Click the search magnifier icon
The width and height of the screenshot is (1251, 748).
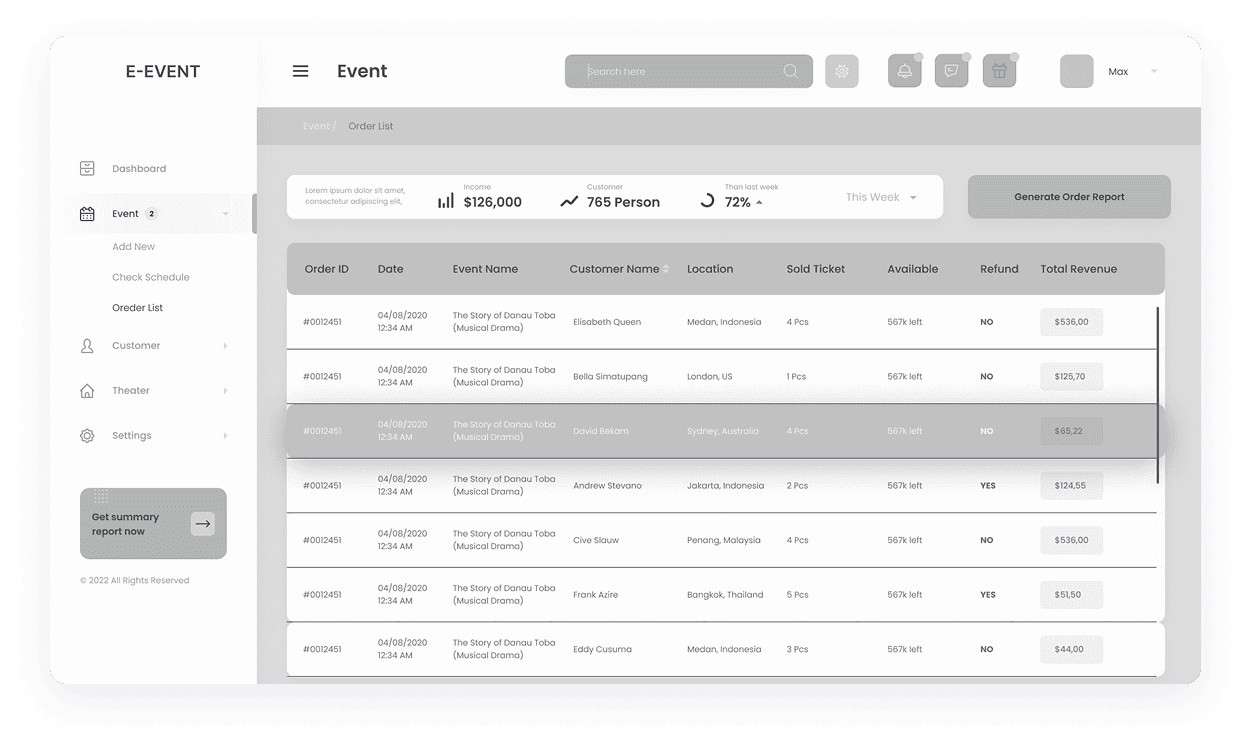pyautogui.click(x=790, y=71)
